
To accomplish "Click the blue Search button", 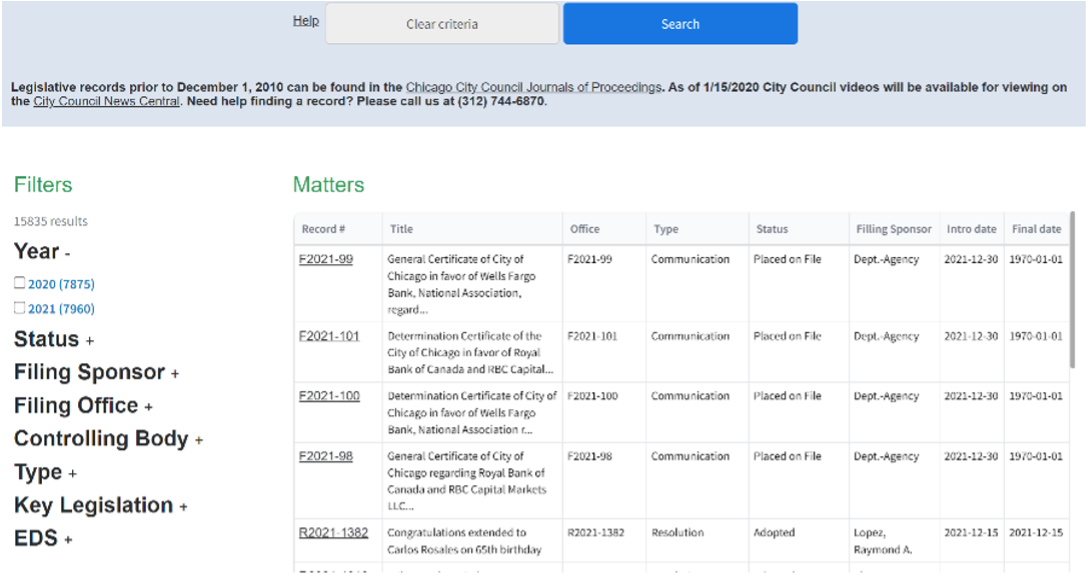I will tap(680, 24).
